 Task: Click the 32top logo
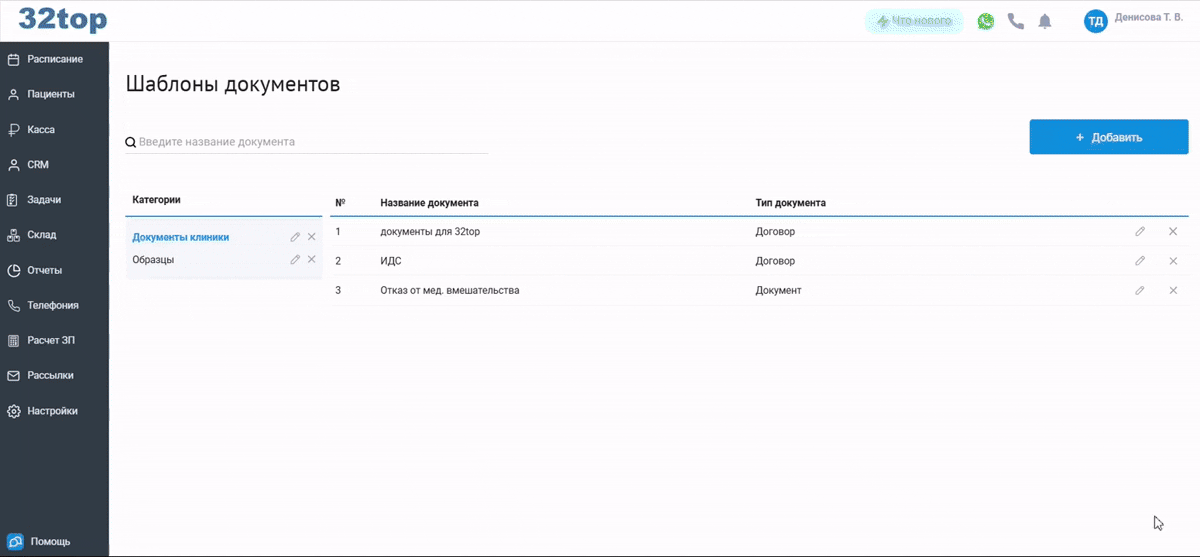pyautogui.click(x=62, y=20)
